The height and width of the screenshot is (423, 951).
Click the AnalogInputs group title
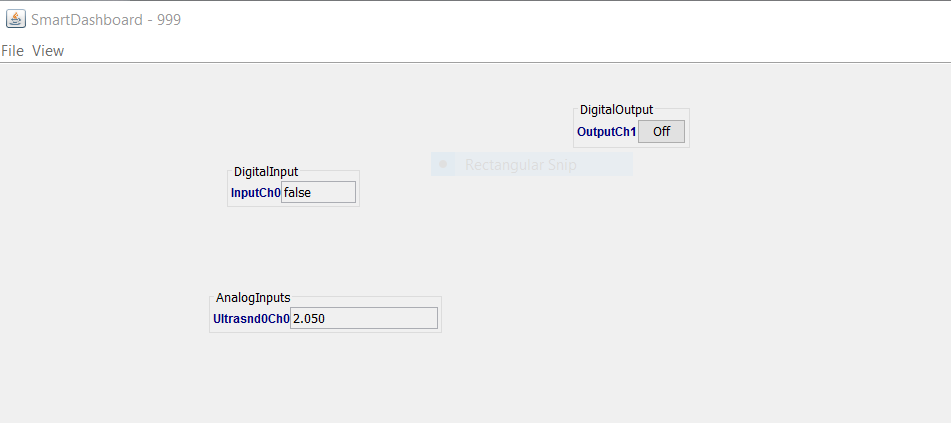coord(253,298)
